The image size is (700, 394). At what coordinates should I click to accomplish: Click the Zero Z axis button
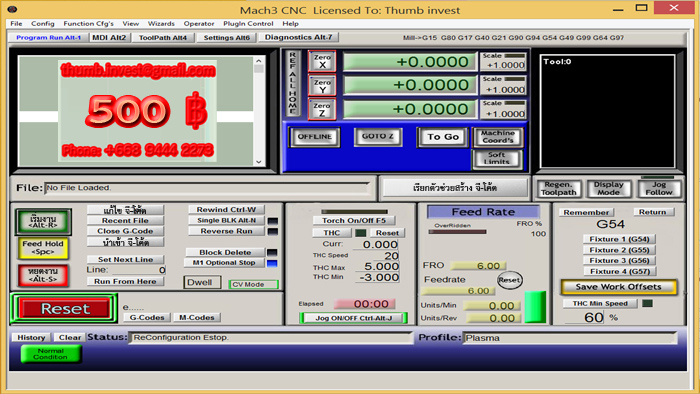coord(322,109)
